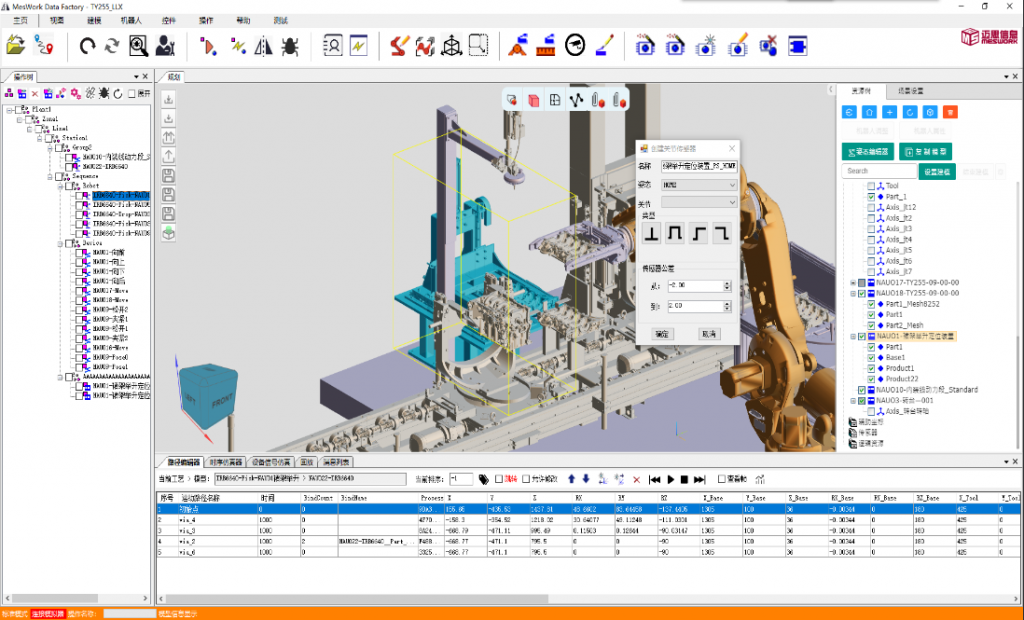Click the tag icon in path editor toolbar
Screen dimensions: 1024x620
[483, 480]
